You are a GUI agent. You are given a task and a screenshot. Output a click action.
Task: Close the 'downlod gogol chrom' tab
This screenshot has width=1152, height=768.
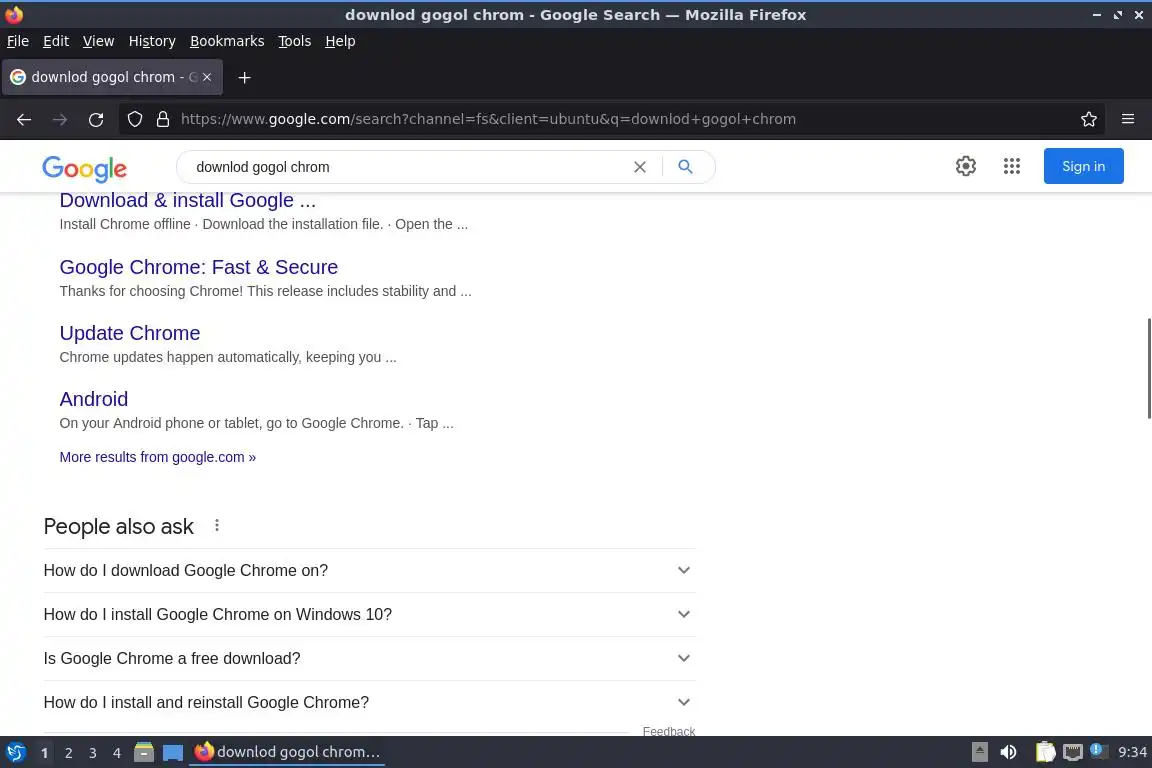coord(207,77)
